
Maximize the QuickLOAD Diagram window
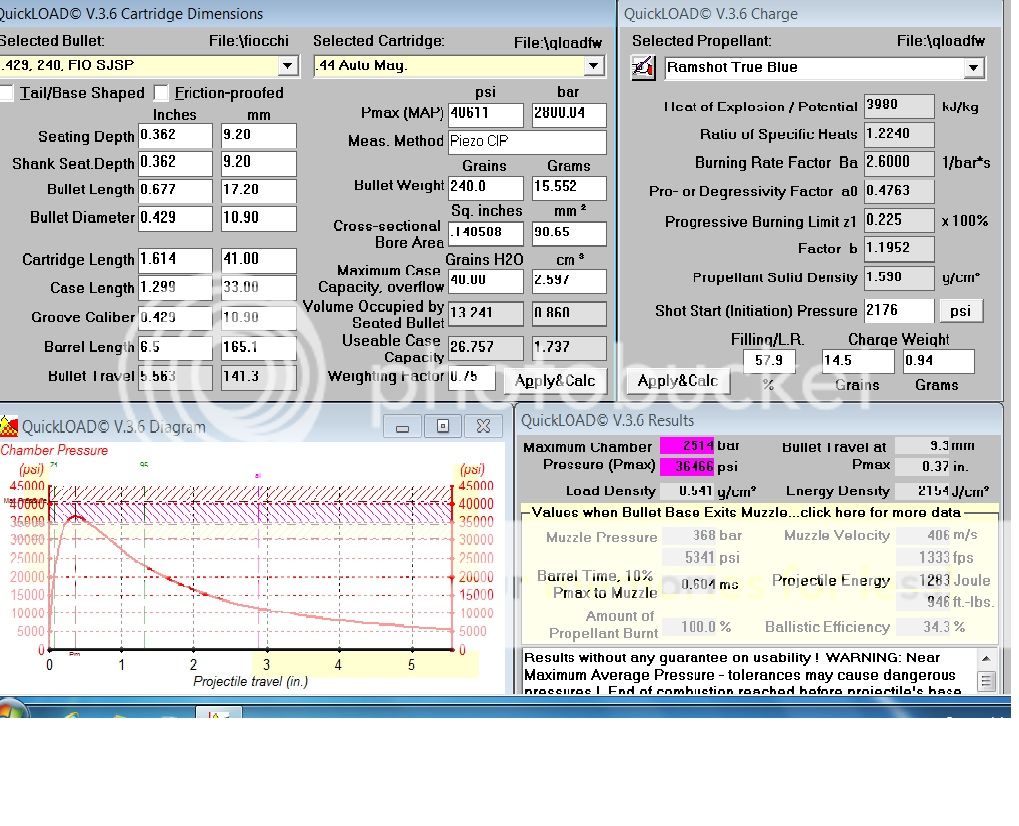[x=442, y=427]
